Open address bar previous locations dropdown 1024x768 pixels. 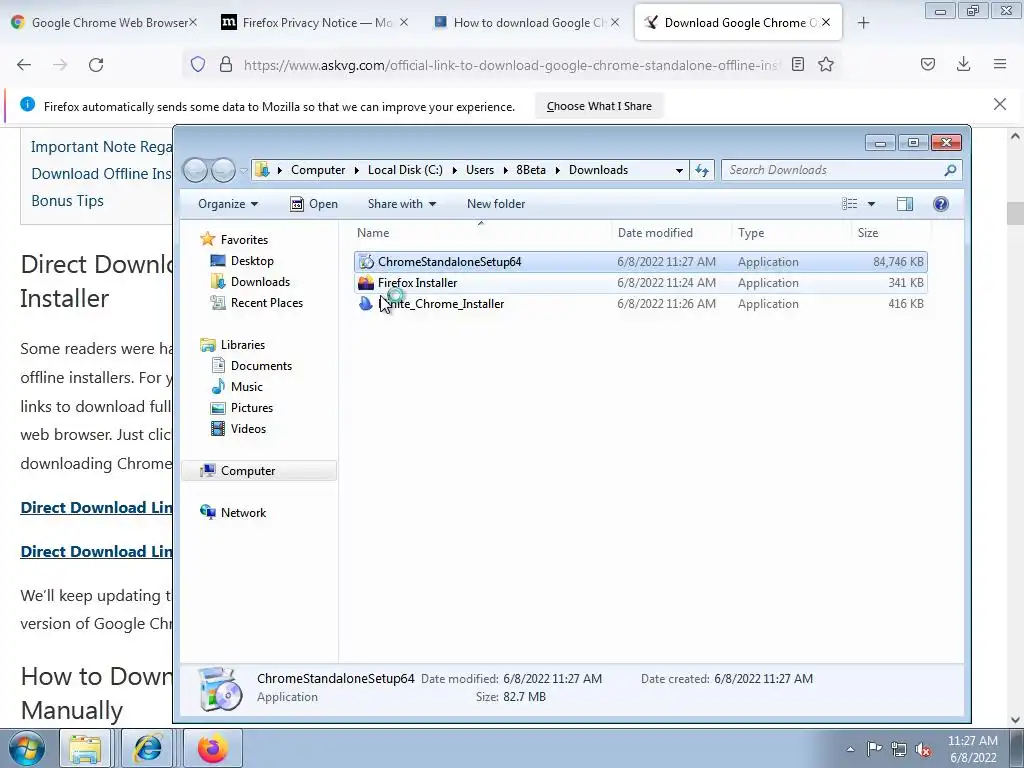(679, 170)
